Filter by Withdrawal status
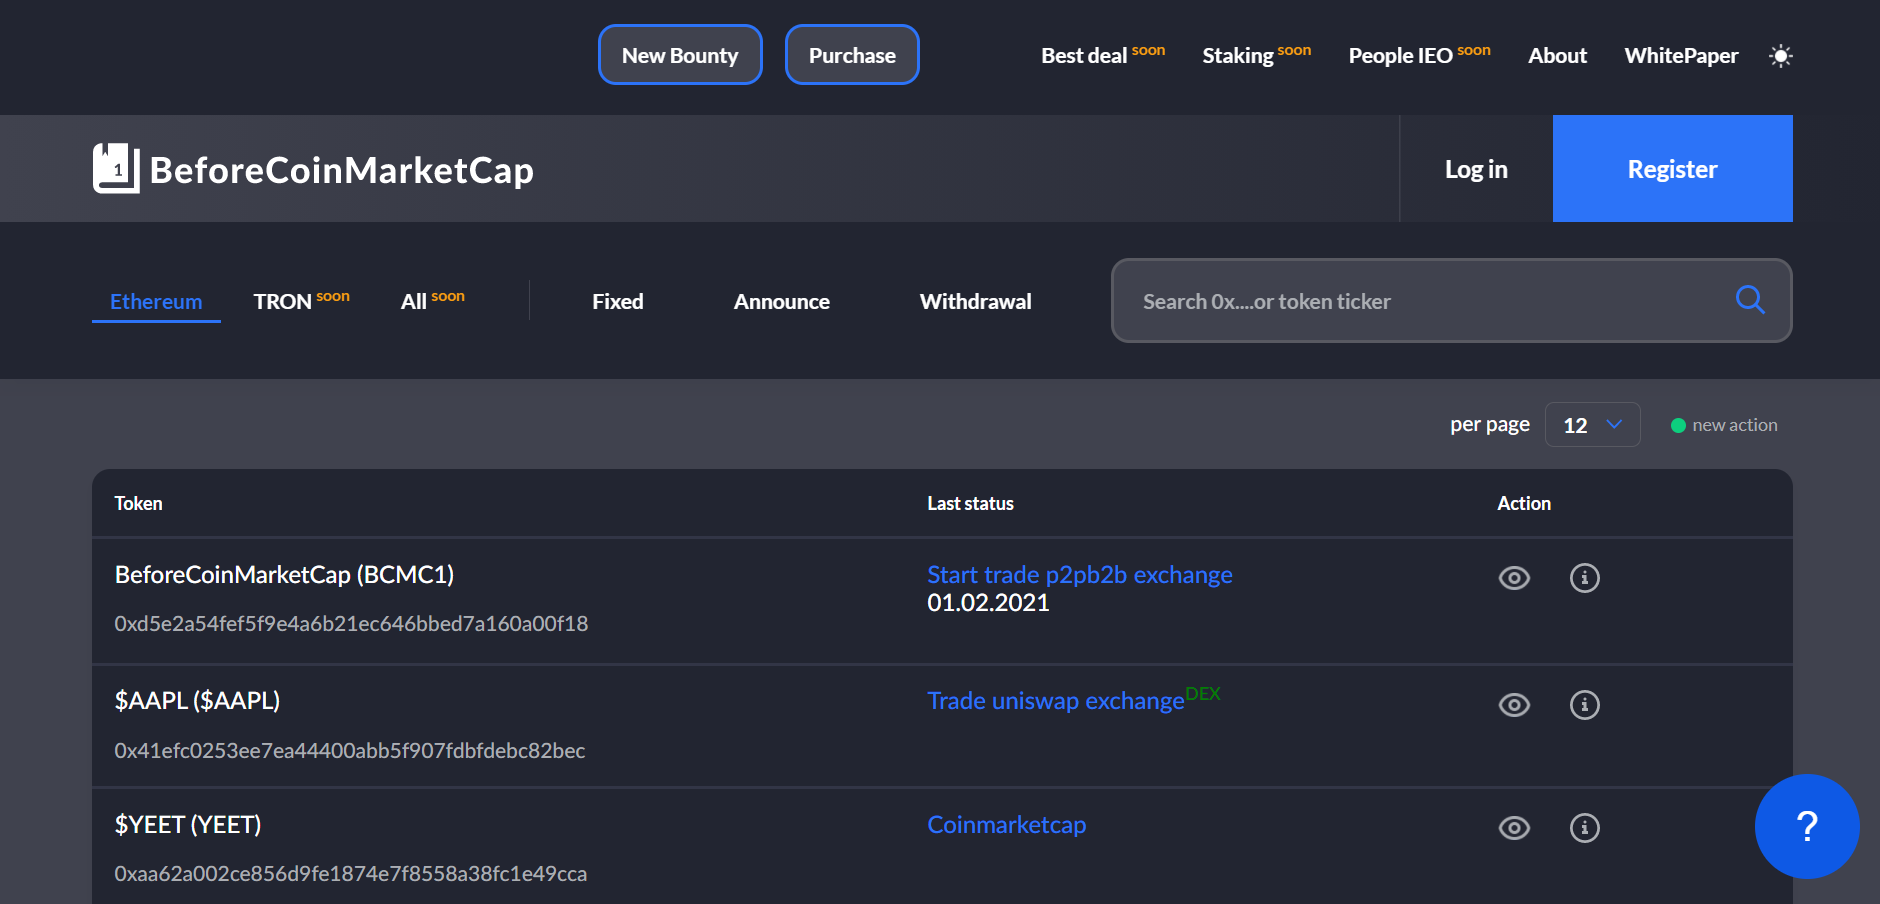Viewport: 1880px width, 904px height. pos(976,302)
